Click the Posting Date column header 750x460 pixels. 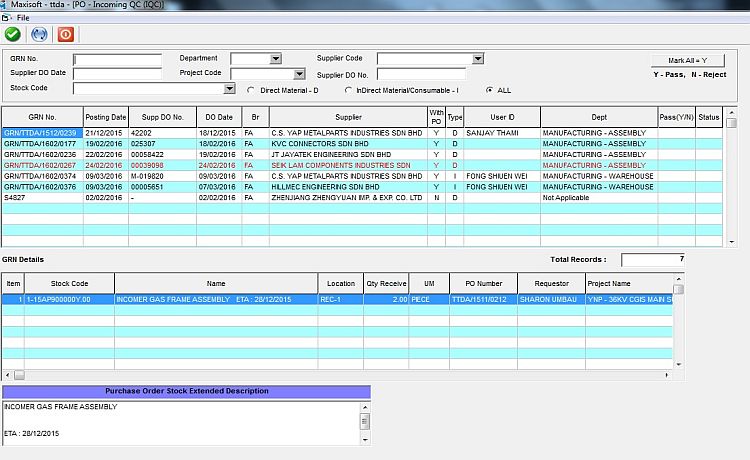pyautogui.click(x=106, y=117)
